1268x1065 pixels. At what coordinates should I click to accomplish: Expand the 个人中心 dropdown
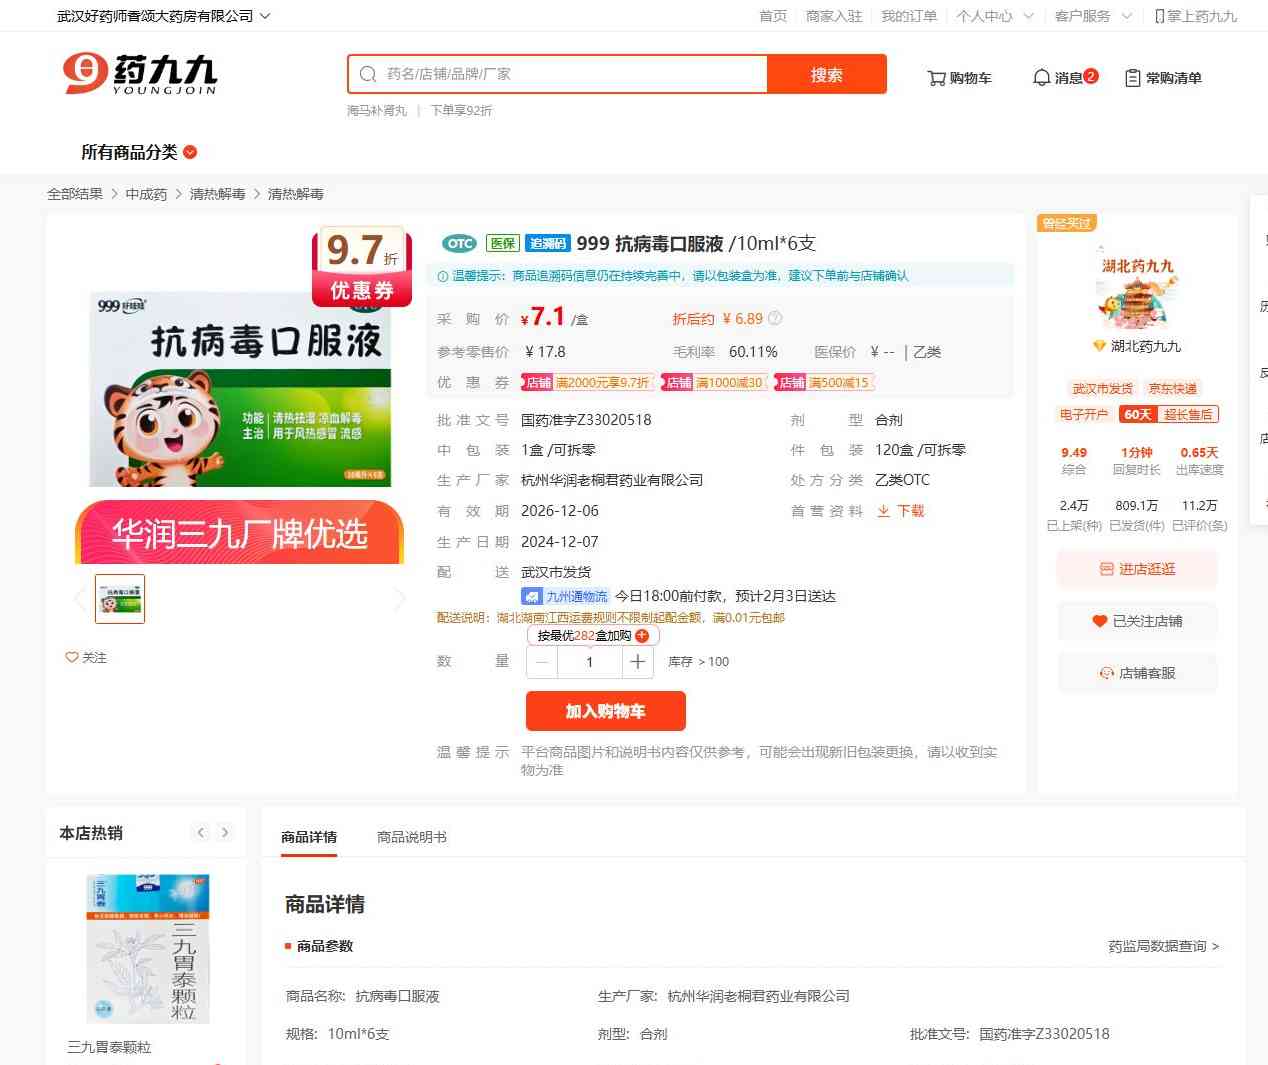tap(994, 16)
